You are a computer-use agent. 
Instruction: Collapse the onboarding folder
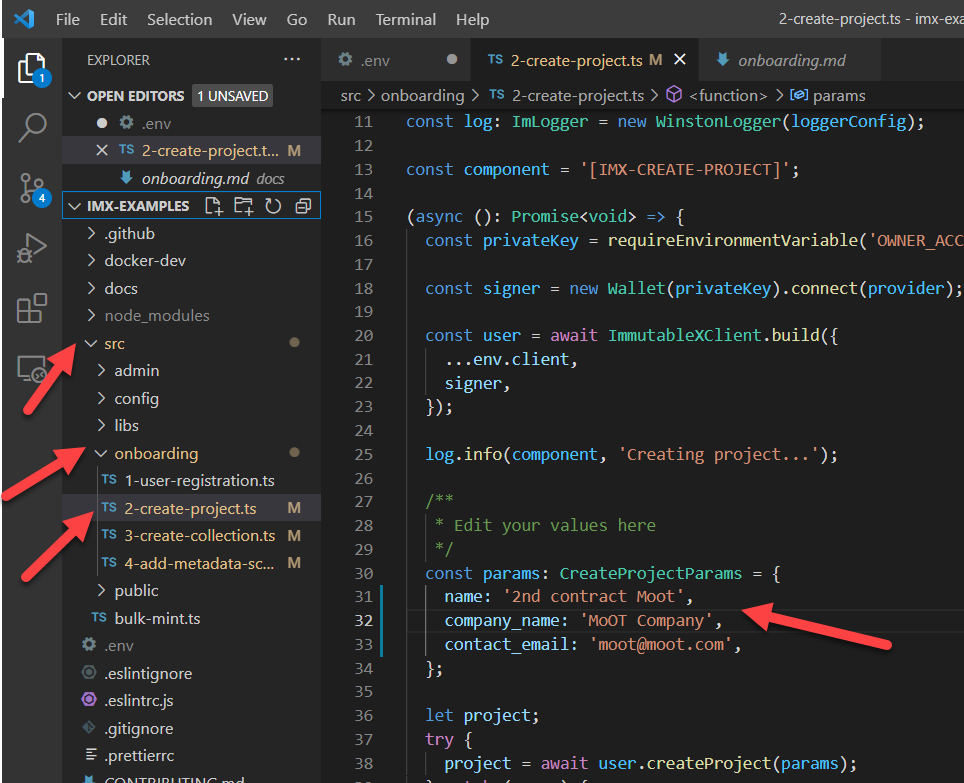point(101,453)
